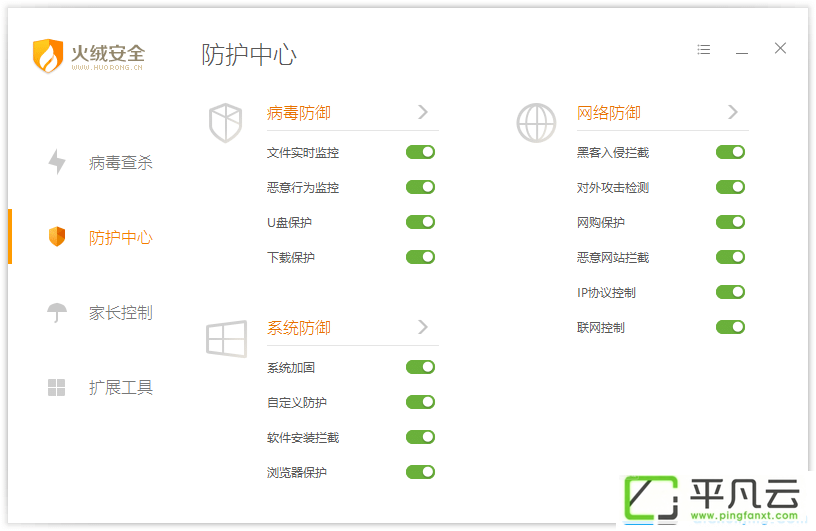Image resolution: width=816 pixels, height=531 pixels.
Task: Close the Huorong security window
Action: [x=780, y=48]
